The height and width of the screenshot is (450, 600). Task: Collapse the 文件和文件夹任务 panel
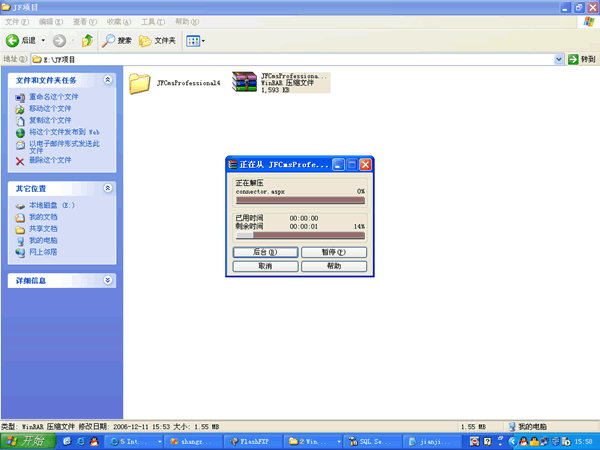(x=108, y=80)
